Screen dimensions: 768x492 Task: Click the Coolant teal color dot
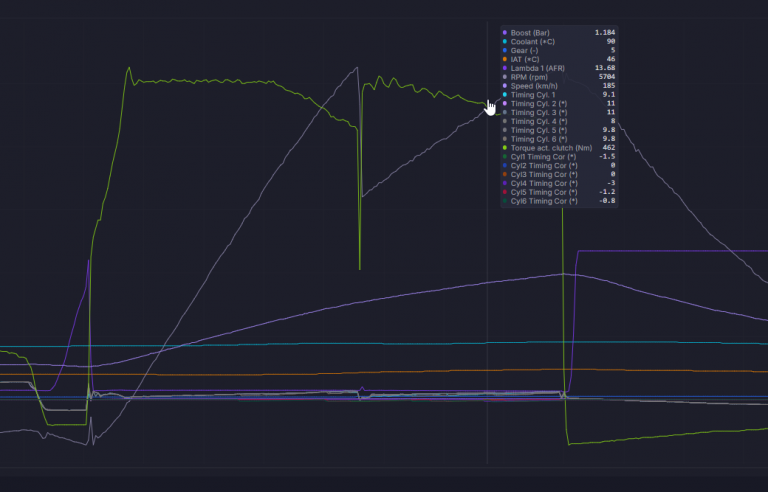504,42
